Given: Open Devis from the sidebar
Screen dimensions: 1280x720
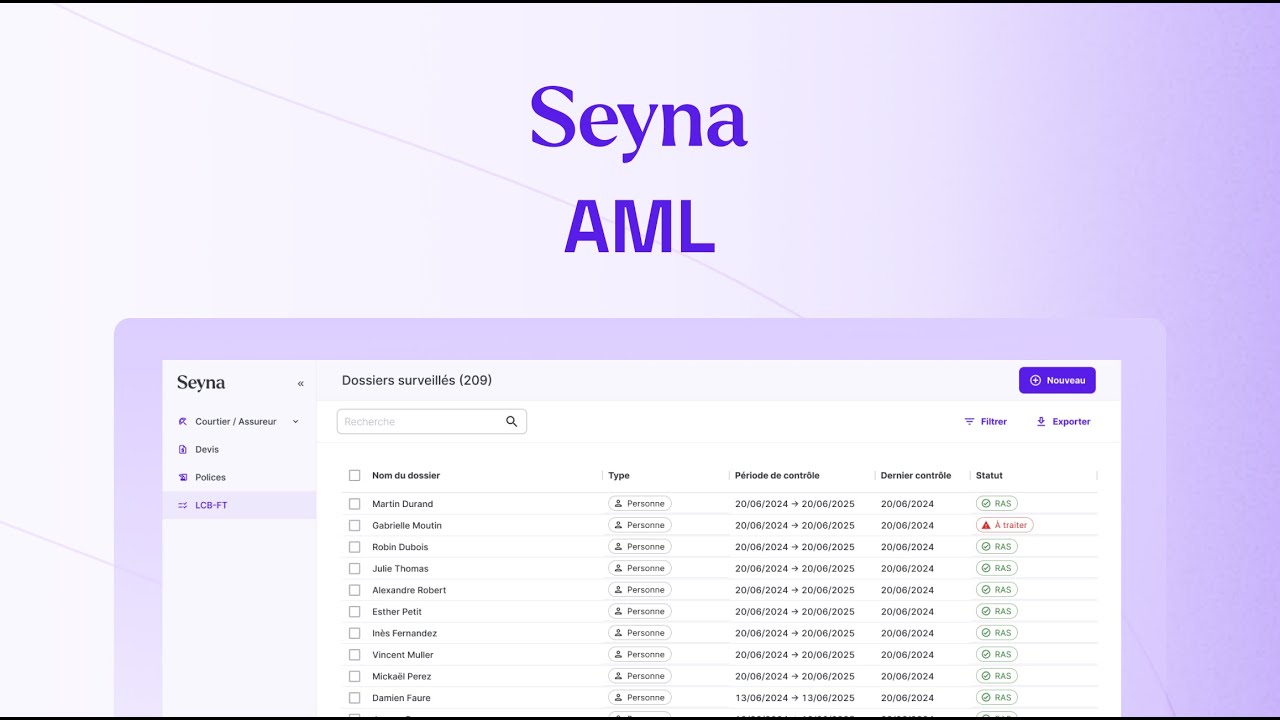Looking at the screenshot, I should coord(239,450).
